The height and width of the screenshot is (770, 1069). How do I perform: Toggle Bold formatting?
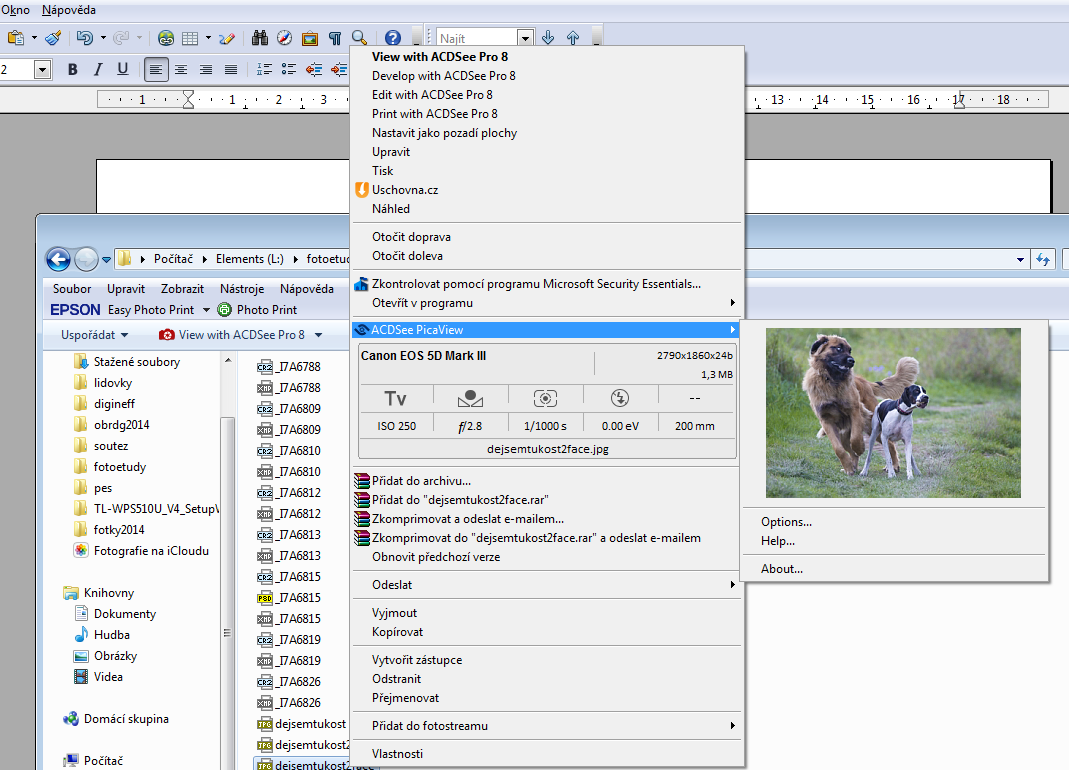tap(72, 69)
